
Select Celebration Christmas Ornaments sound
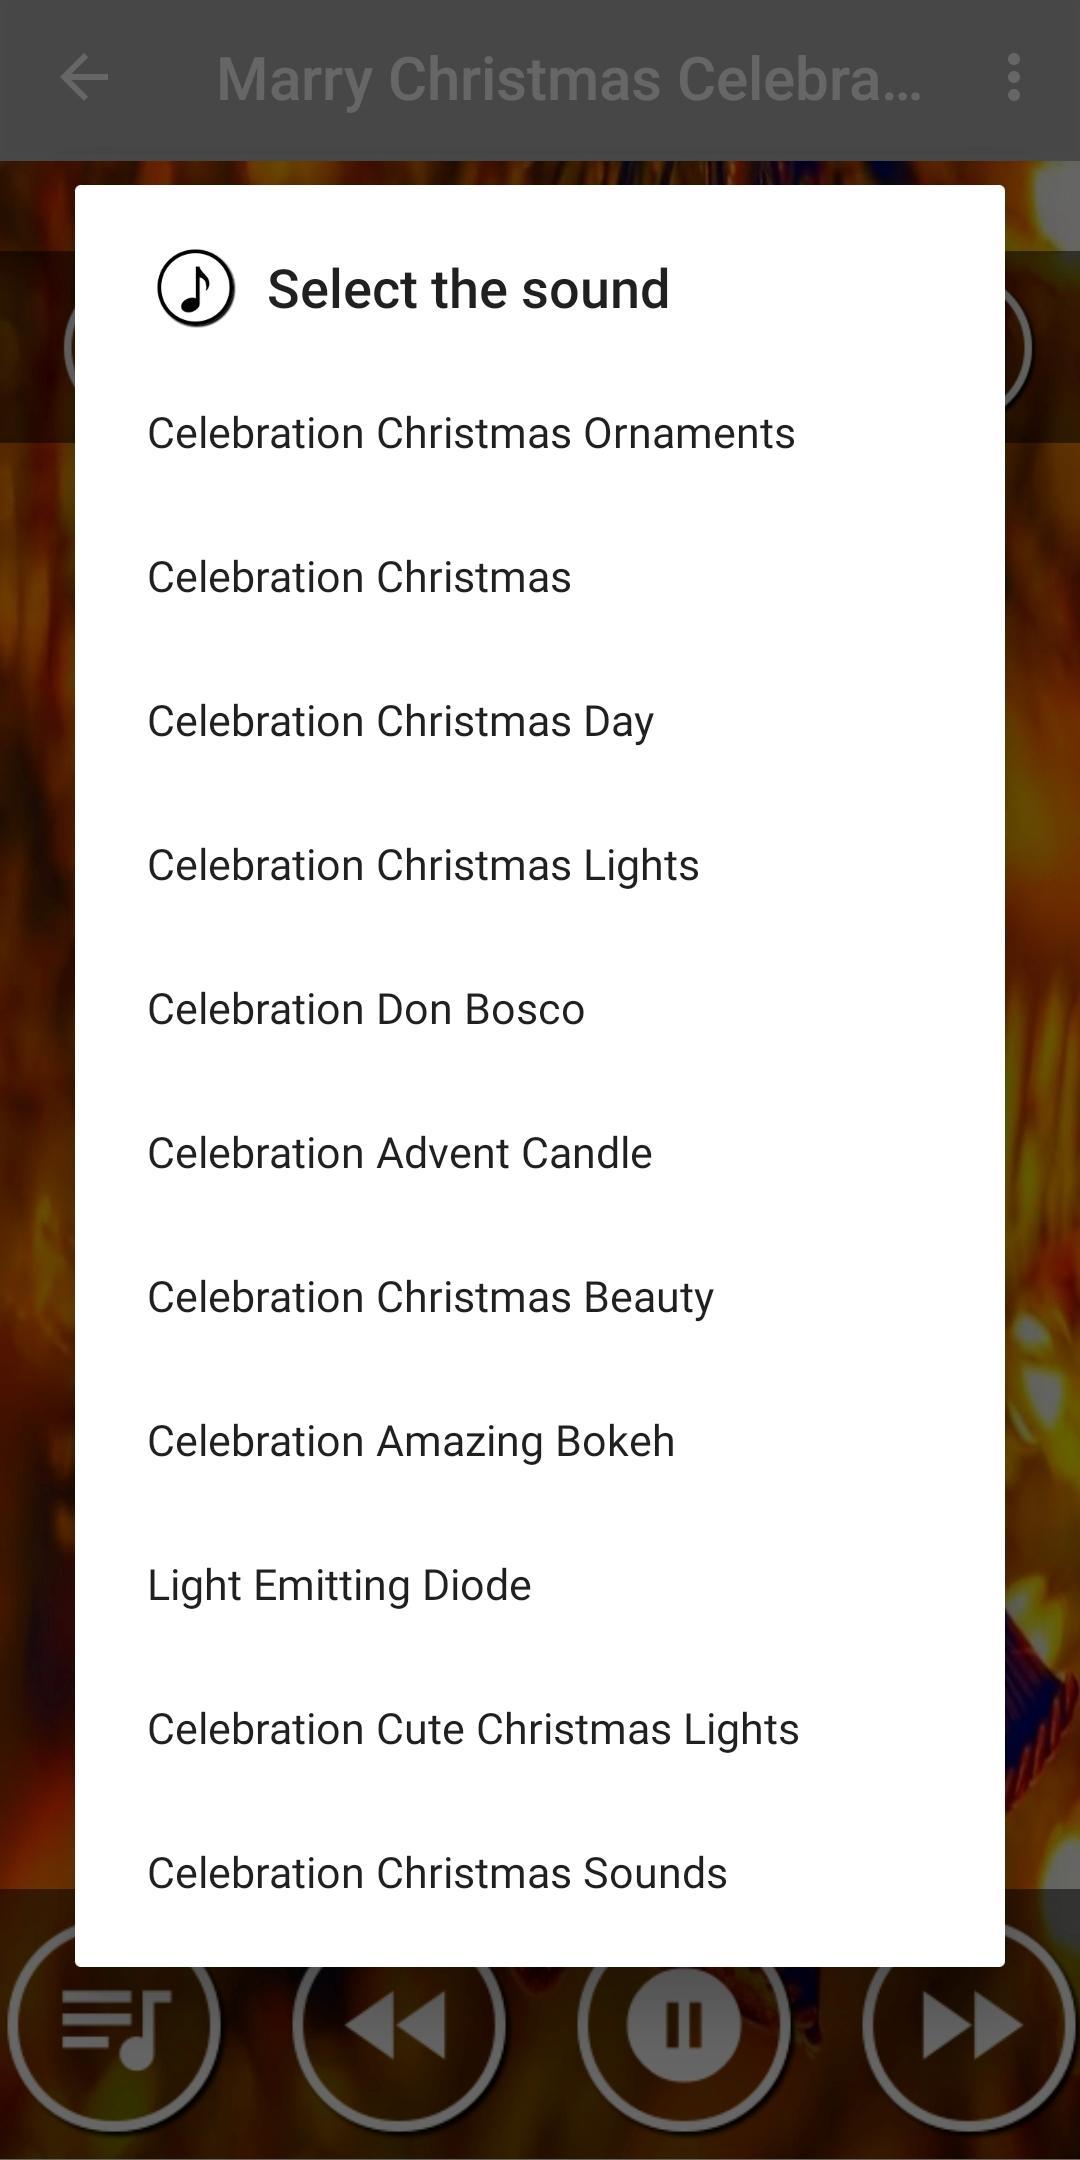click(540, 434)
